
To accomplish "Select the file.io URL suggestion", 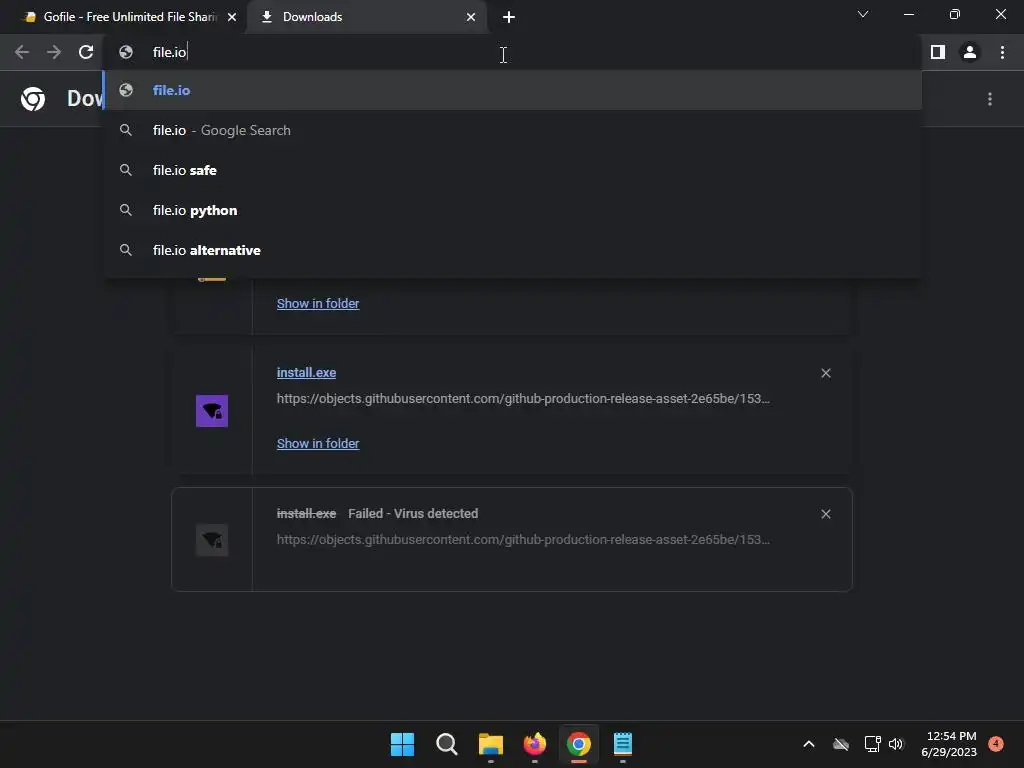I will (x=513, y=90).
